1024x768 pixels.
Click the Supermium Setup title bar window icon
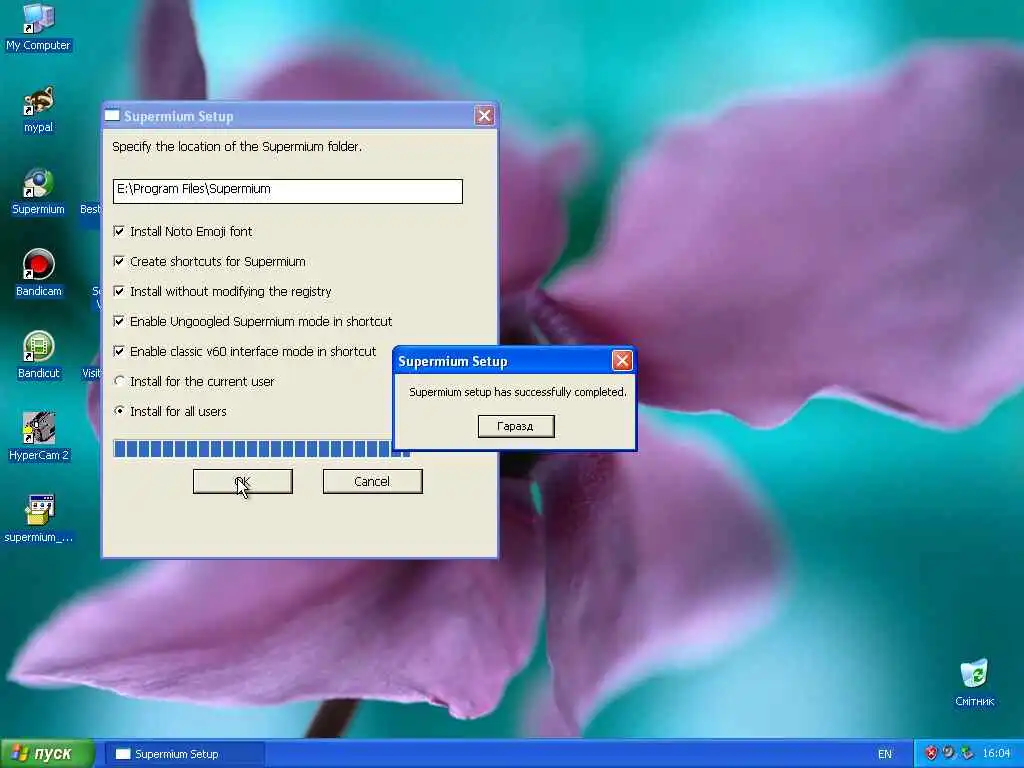click(112, 116)
